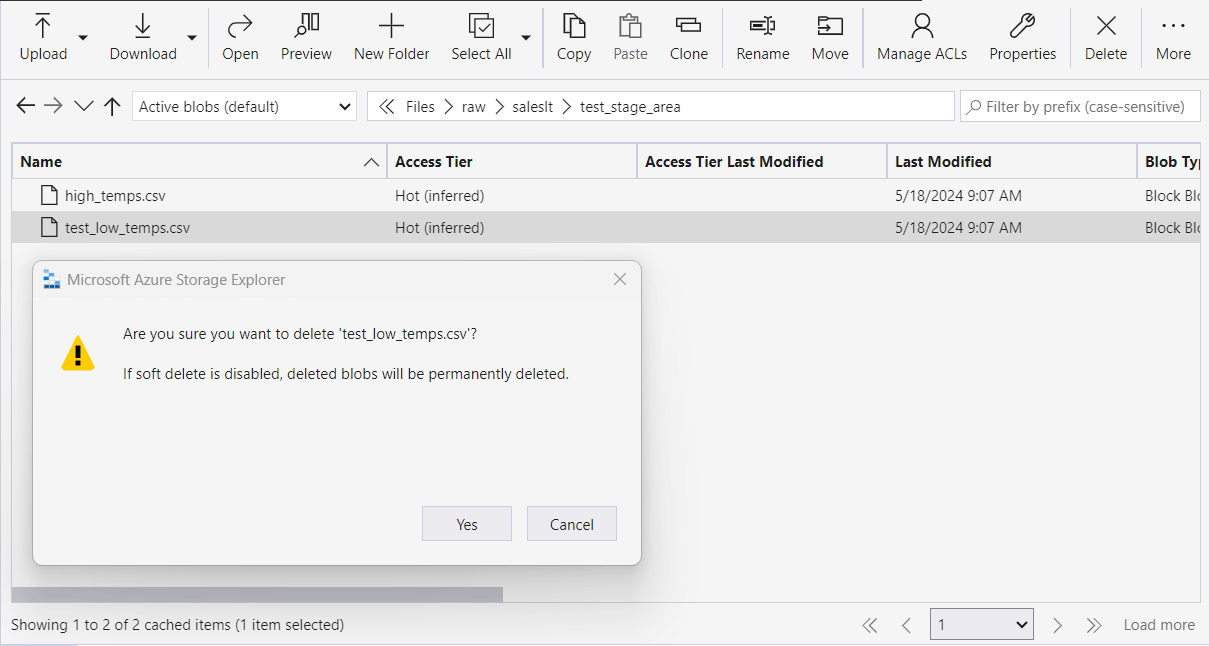Go to Files in the breadcrumb
This screenshot has height=646, width=1209.
pyautogui.click(x=420, y=106)
